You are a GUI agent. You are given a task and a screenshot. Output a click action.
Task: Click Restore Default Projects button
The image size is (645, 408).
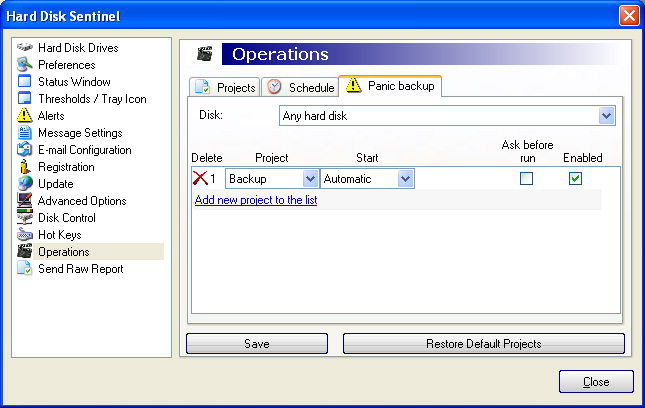[x=484, y=343]
